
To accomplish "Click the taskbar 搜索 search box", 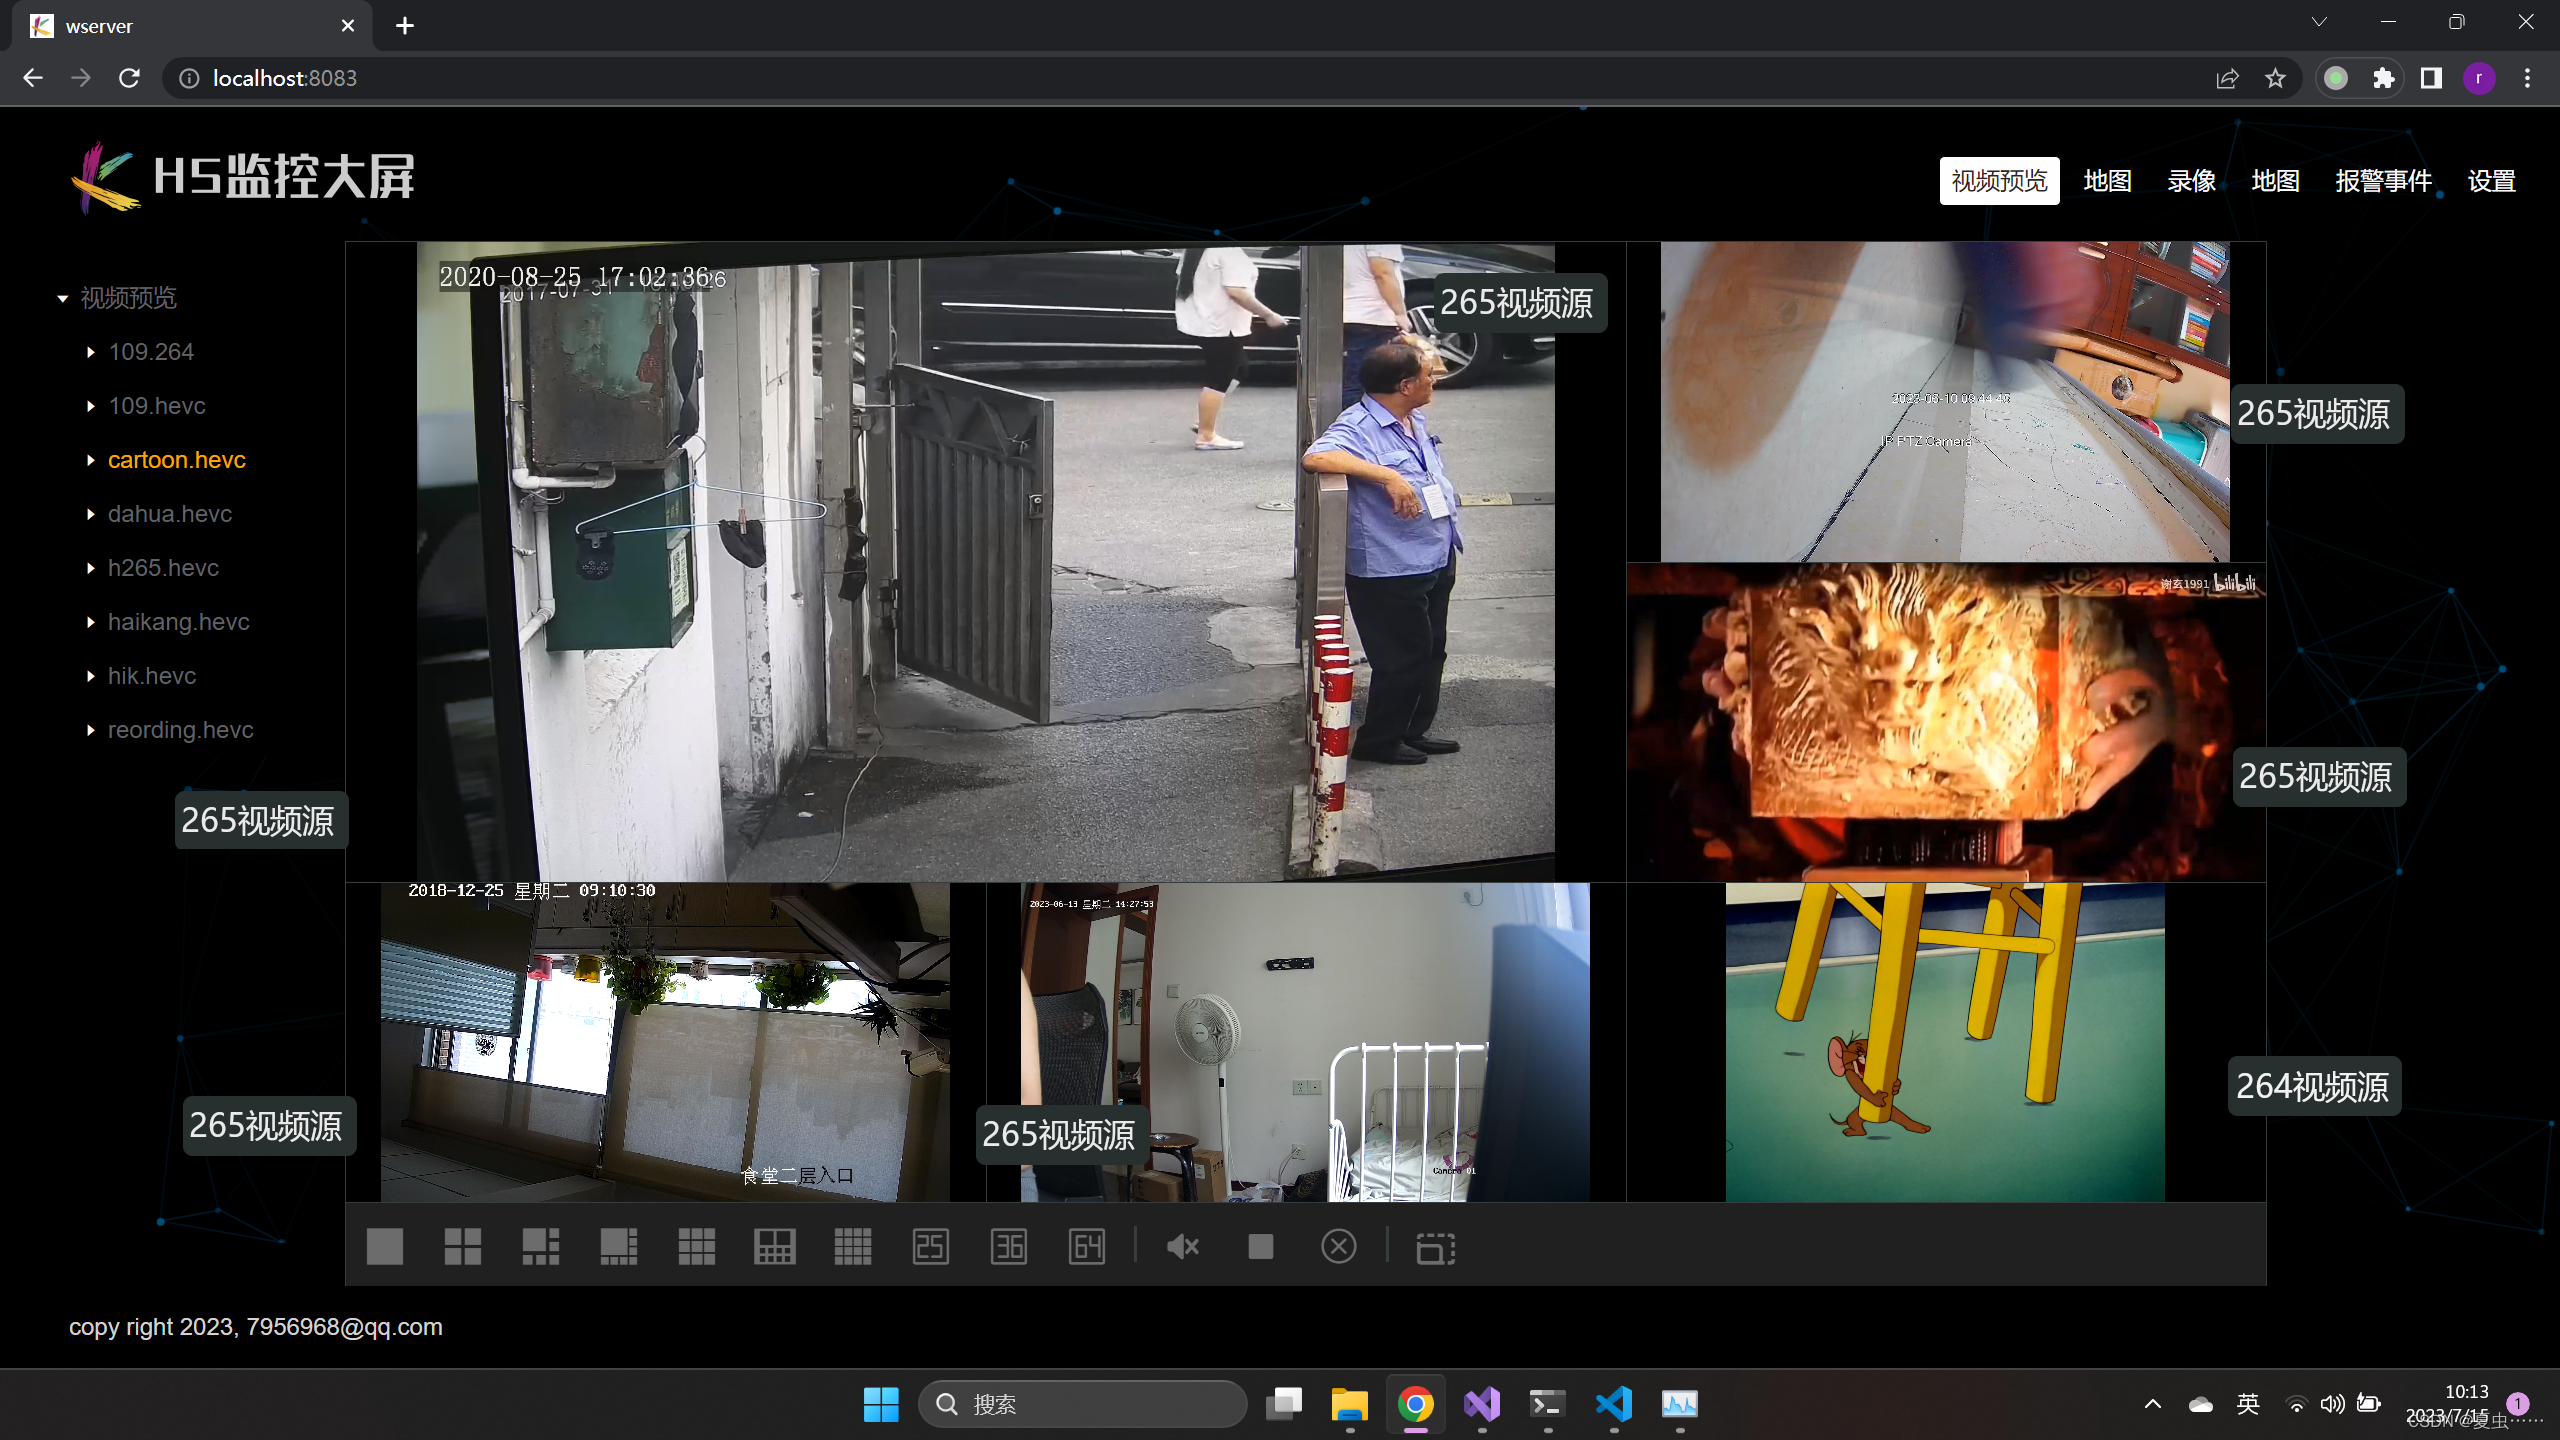I will tap(1082, 1404).
